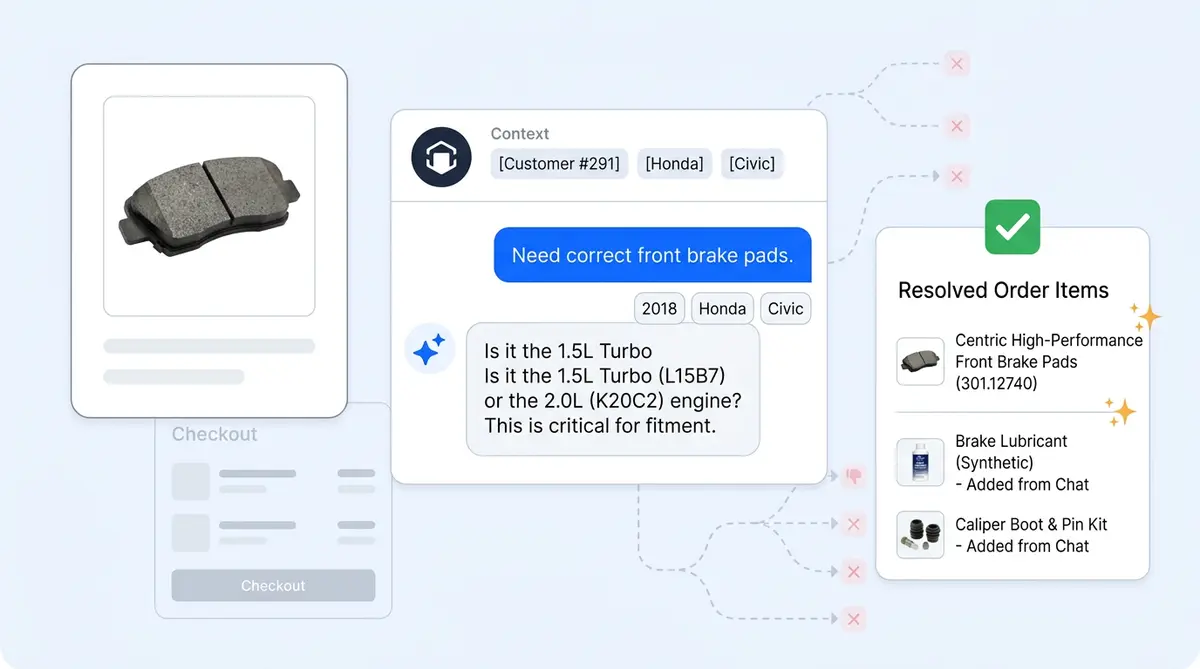This screenshot has height=669, width=1200.
Task: Select the red X near the top-right branch
Action: [x=956, y=63]
